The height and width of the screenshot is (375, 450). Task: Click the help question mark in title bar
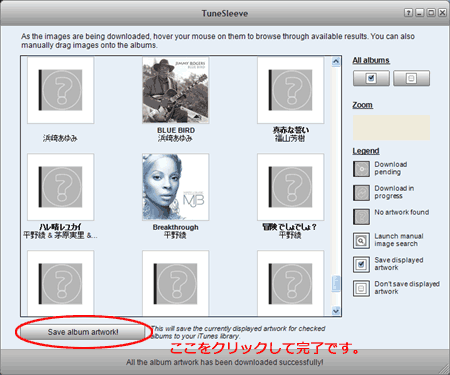pos(408,13)
